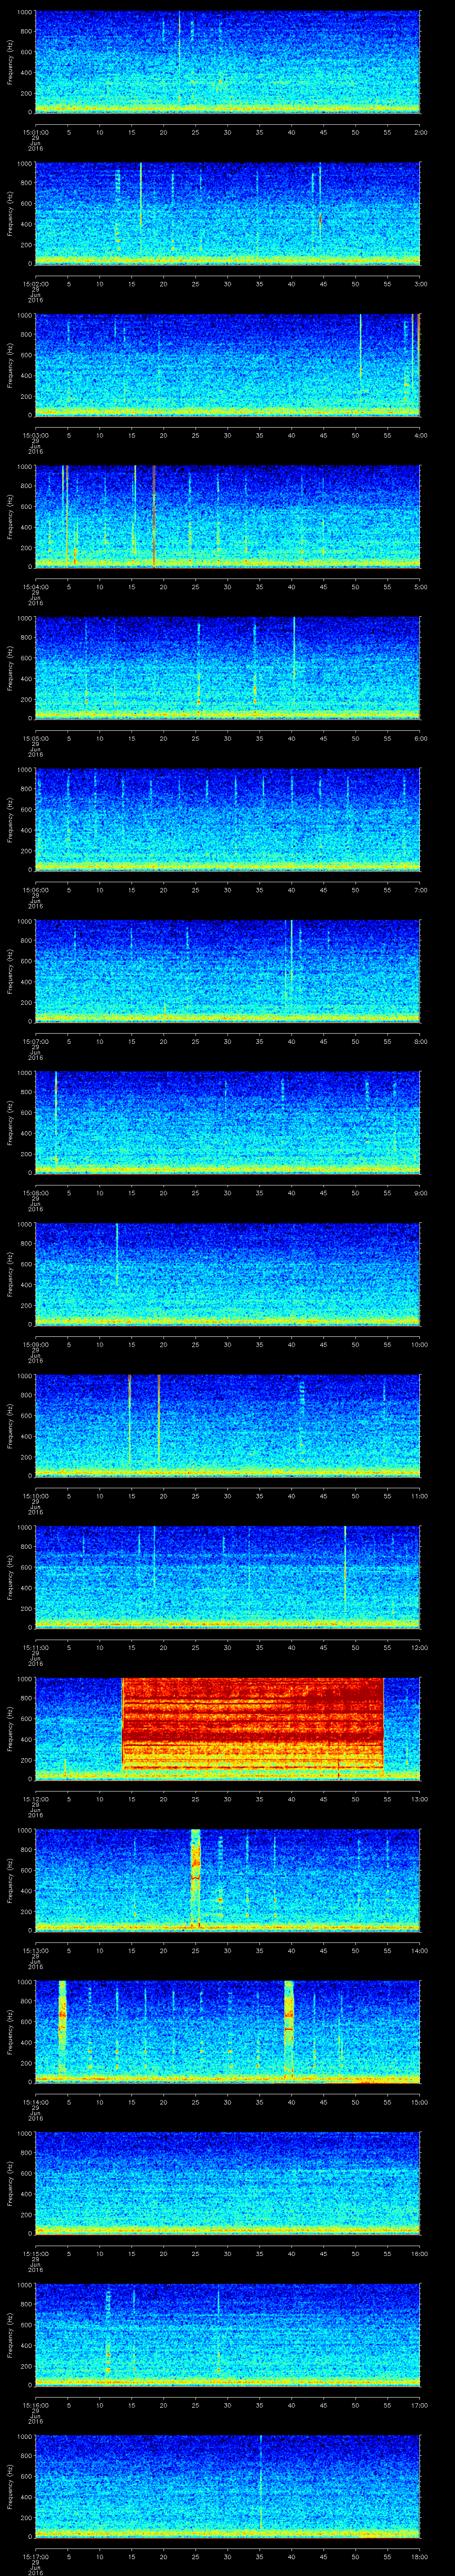This screenshot has height=2576, width=455.
Task: Click the 15:12:00 start time label
Action: click(35, 1799)
